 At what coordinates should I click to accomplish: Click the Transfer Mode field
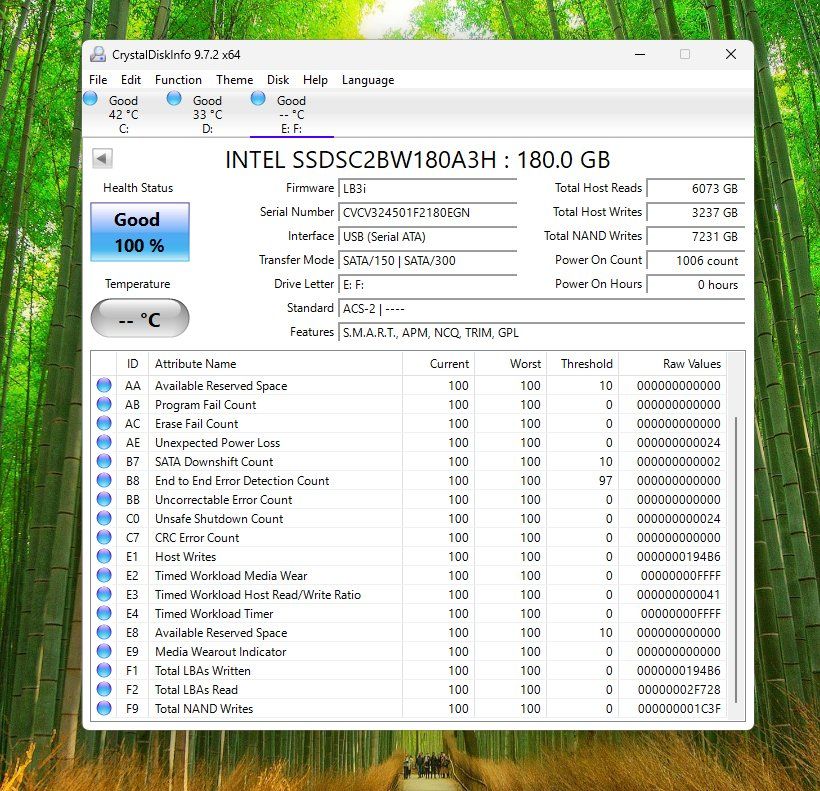coord(428,260)
